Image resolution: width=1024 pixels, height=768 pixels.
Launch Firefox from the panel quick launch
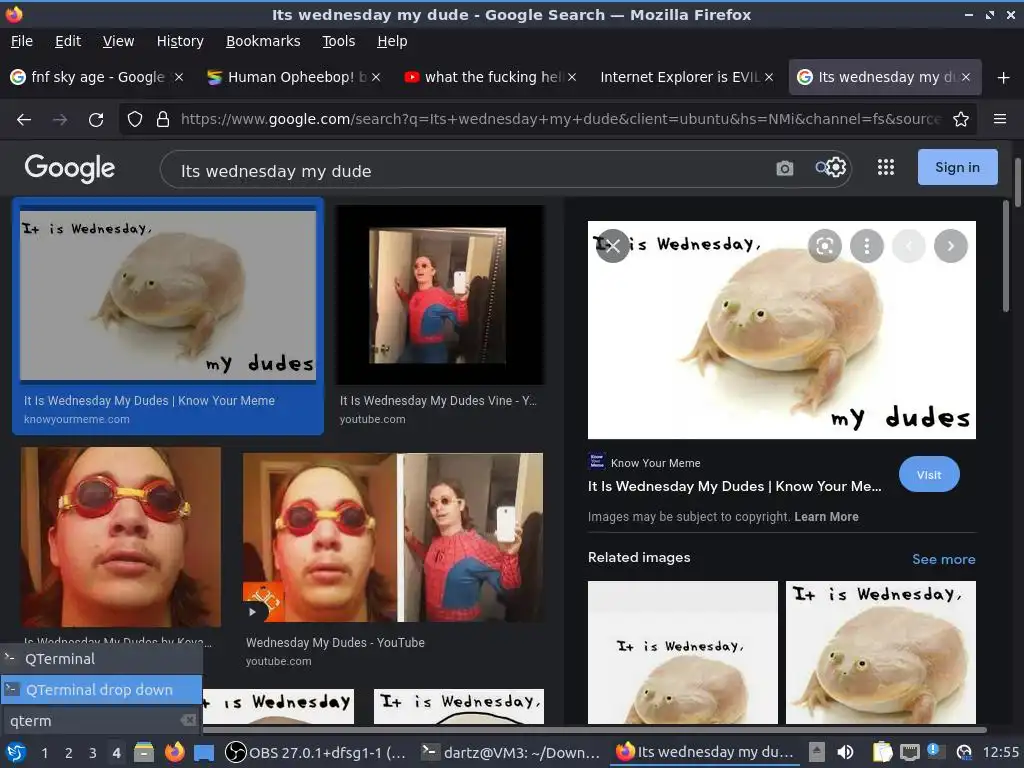[x=174, y=752]
